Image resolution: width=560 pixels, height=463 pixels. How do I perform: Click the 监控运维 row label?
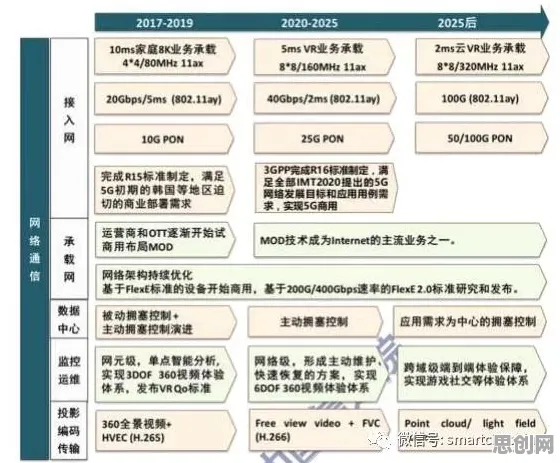point(69,370)
